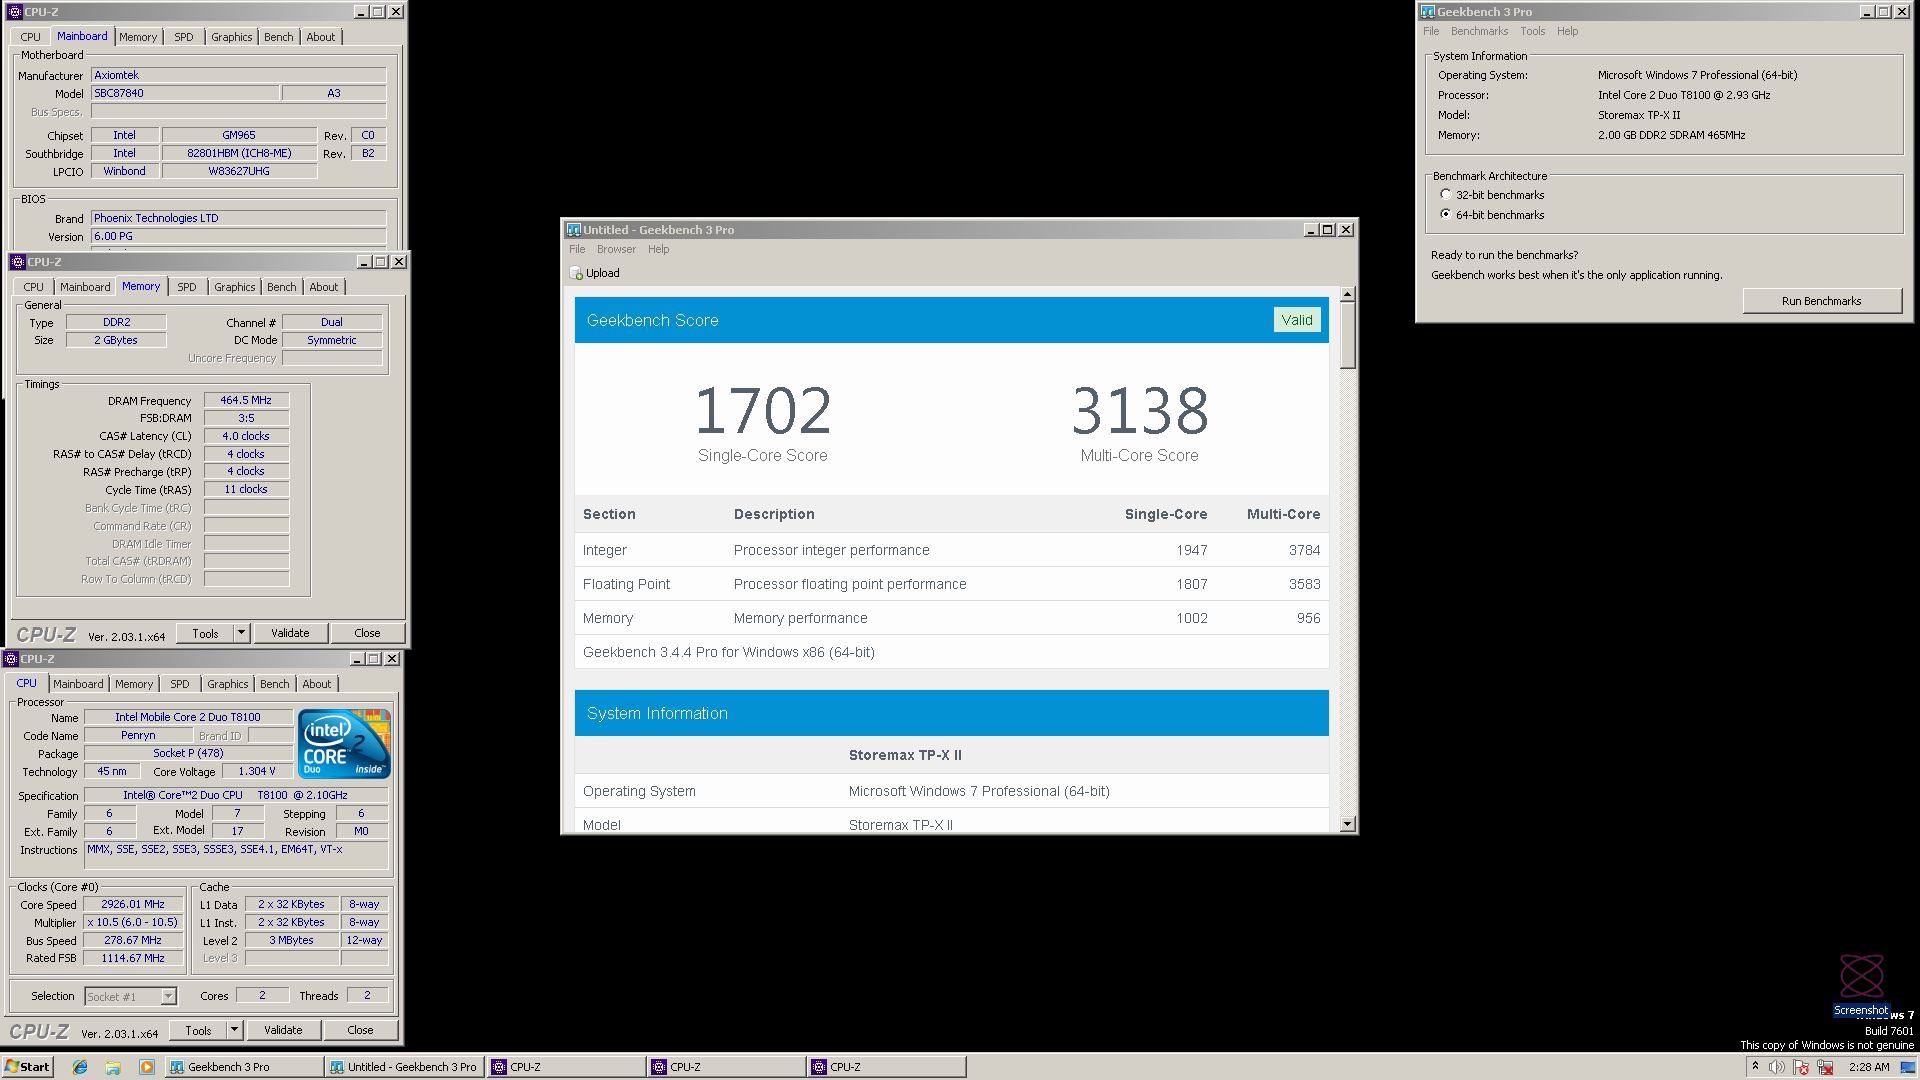Screen dimensions: 1920x1080
Task: Open Benchmarks menu in Geekbench 3 Pro
Action: pos(1479,31)
